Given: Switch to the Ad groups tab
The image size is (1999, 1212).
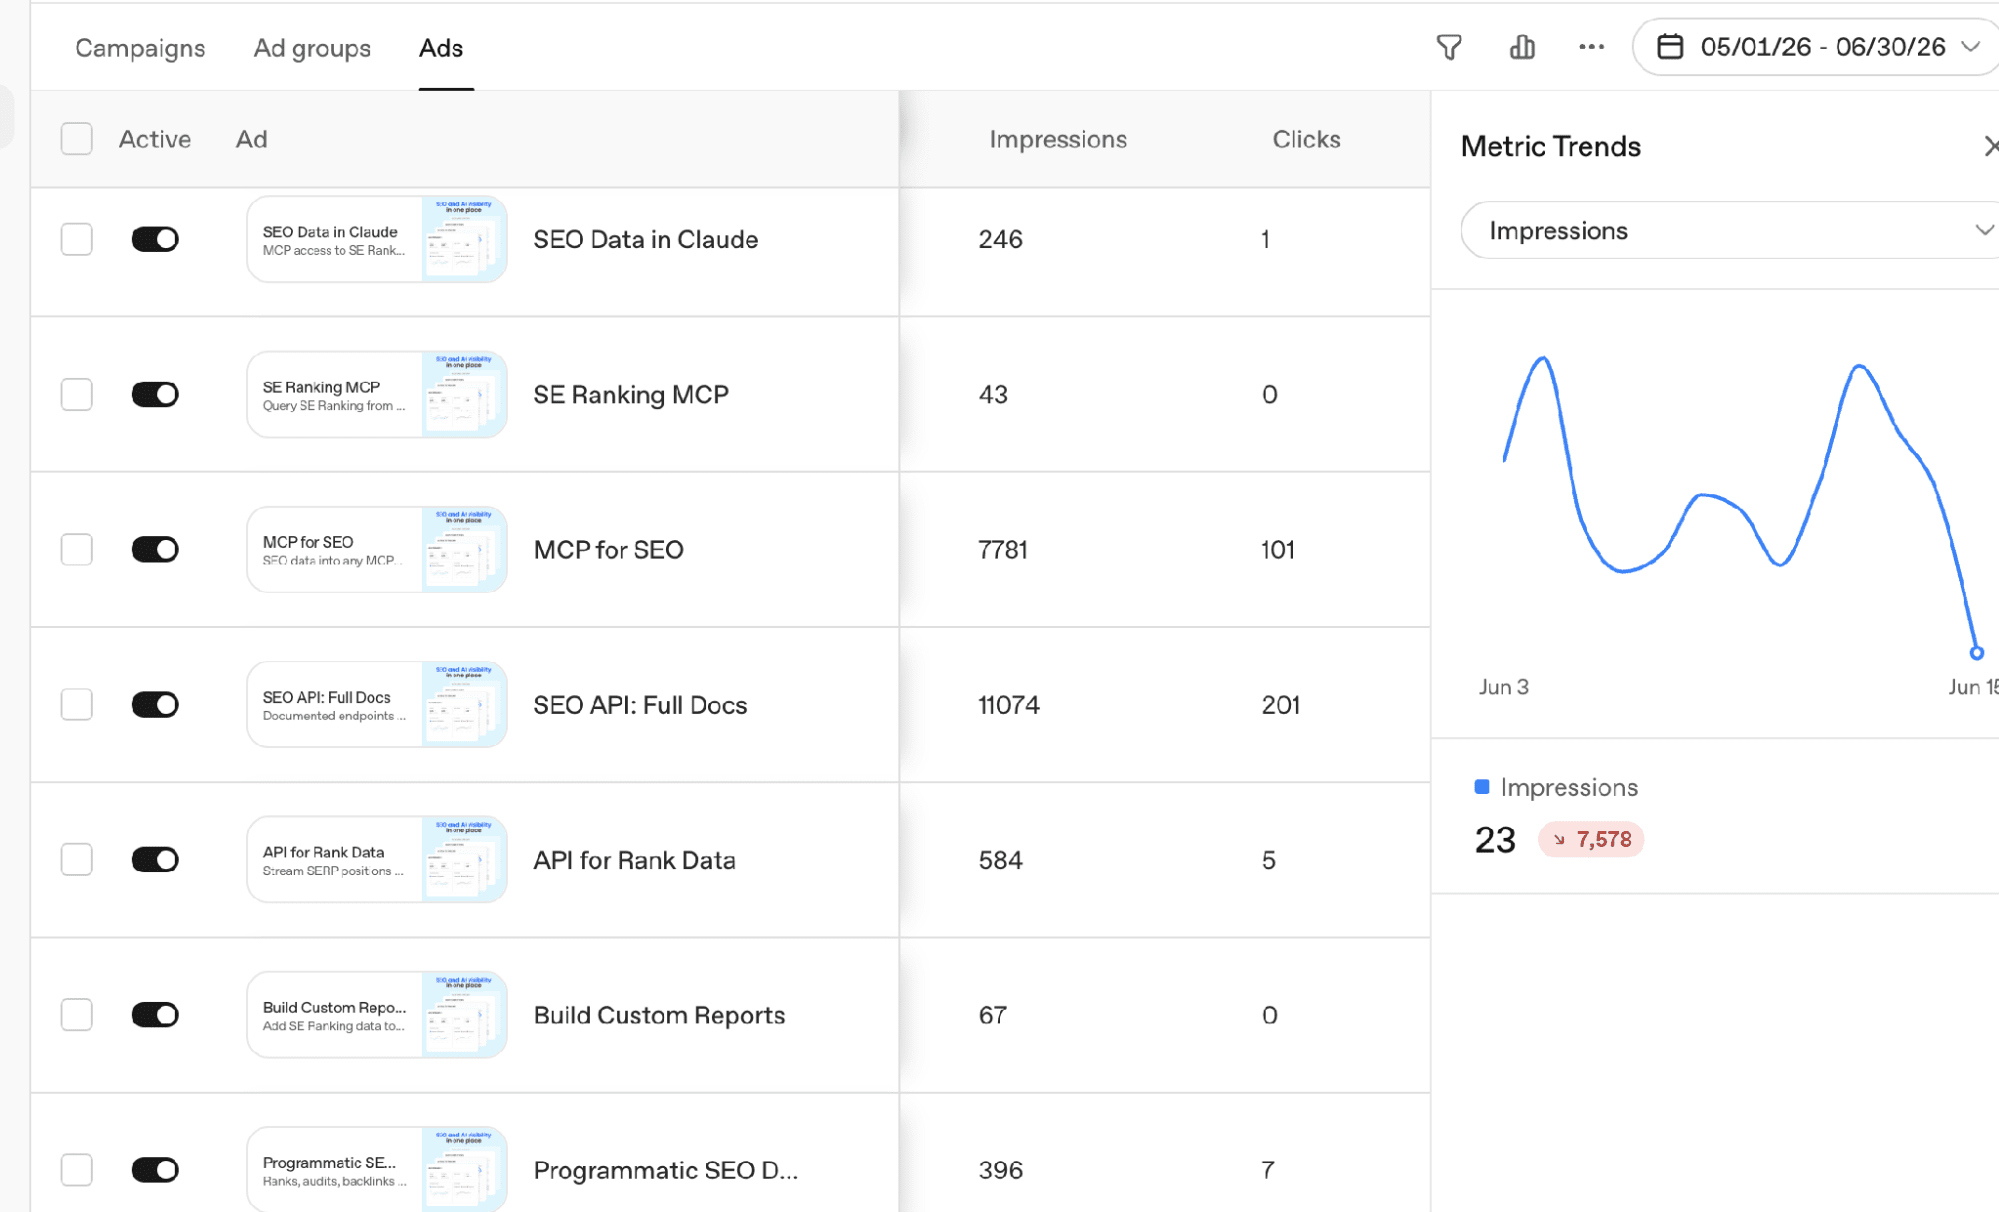Looking at the screenshot, I should coord(312,48).
